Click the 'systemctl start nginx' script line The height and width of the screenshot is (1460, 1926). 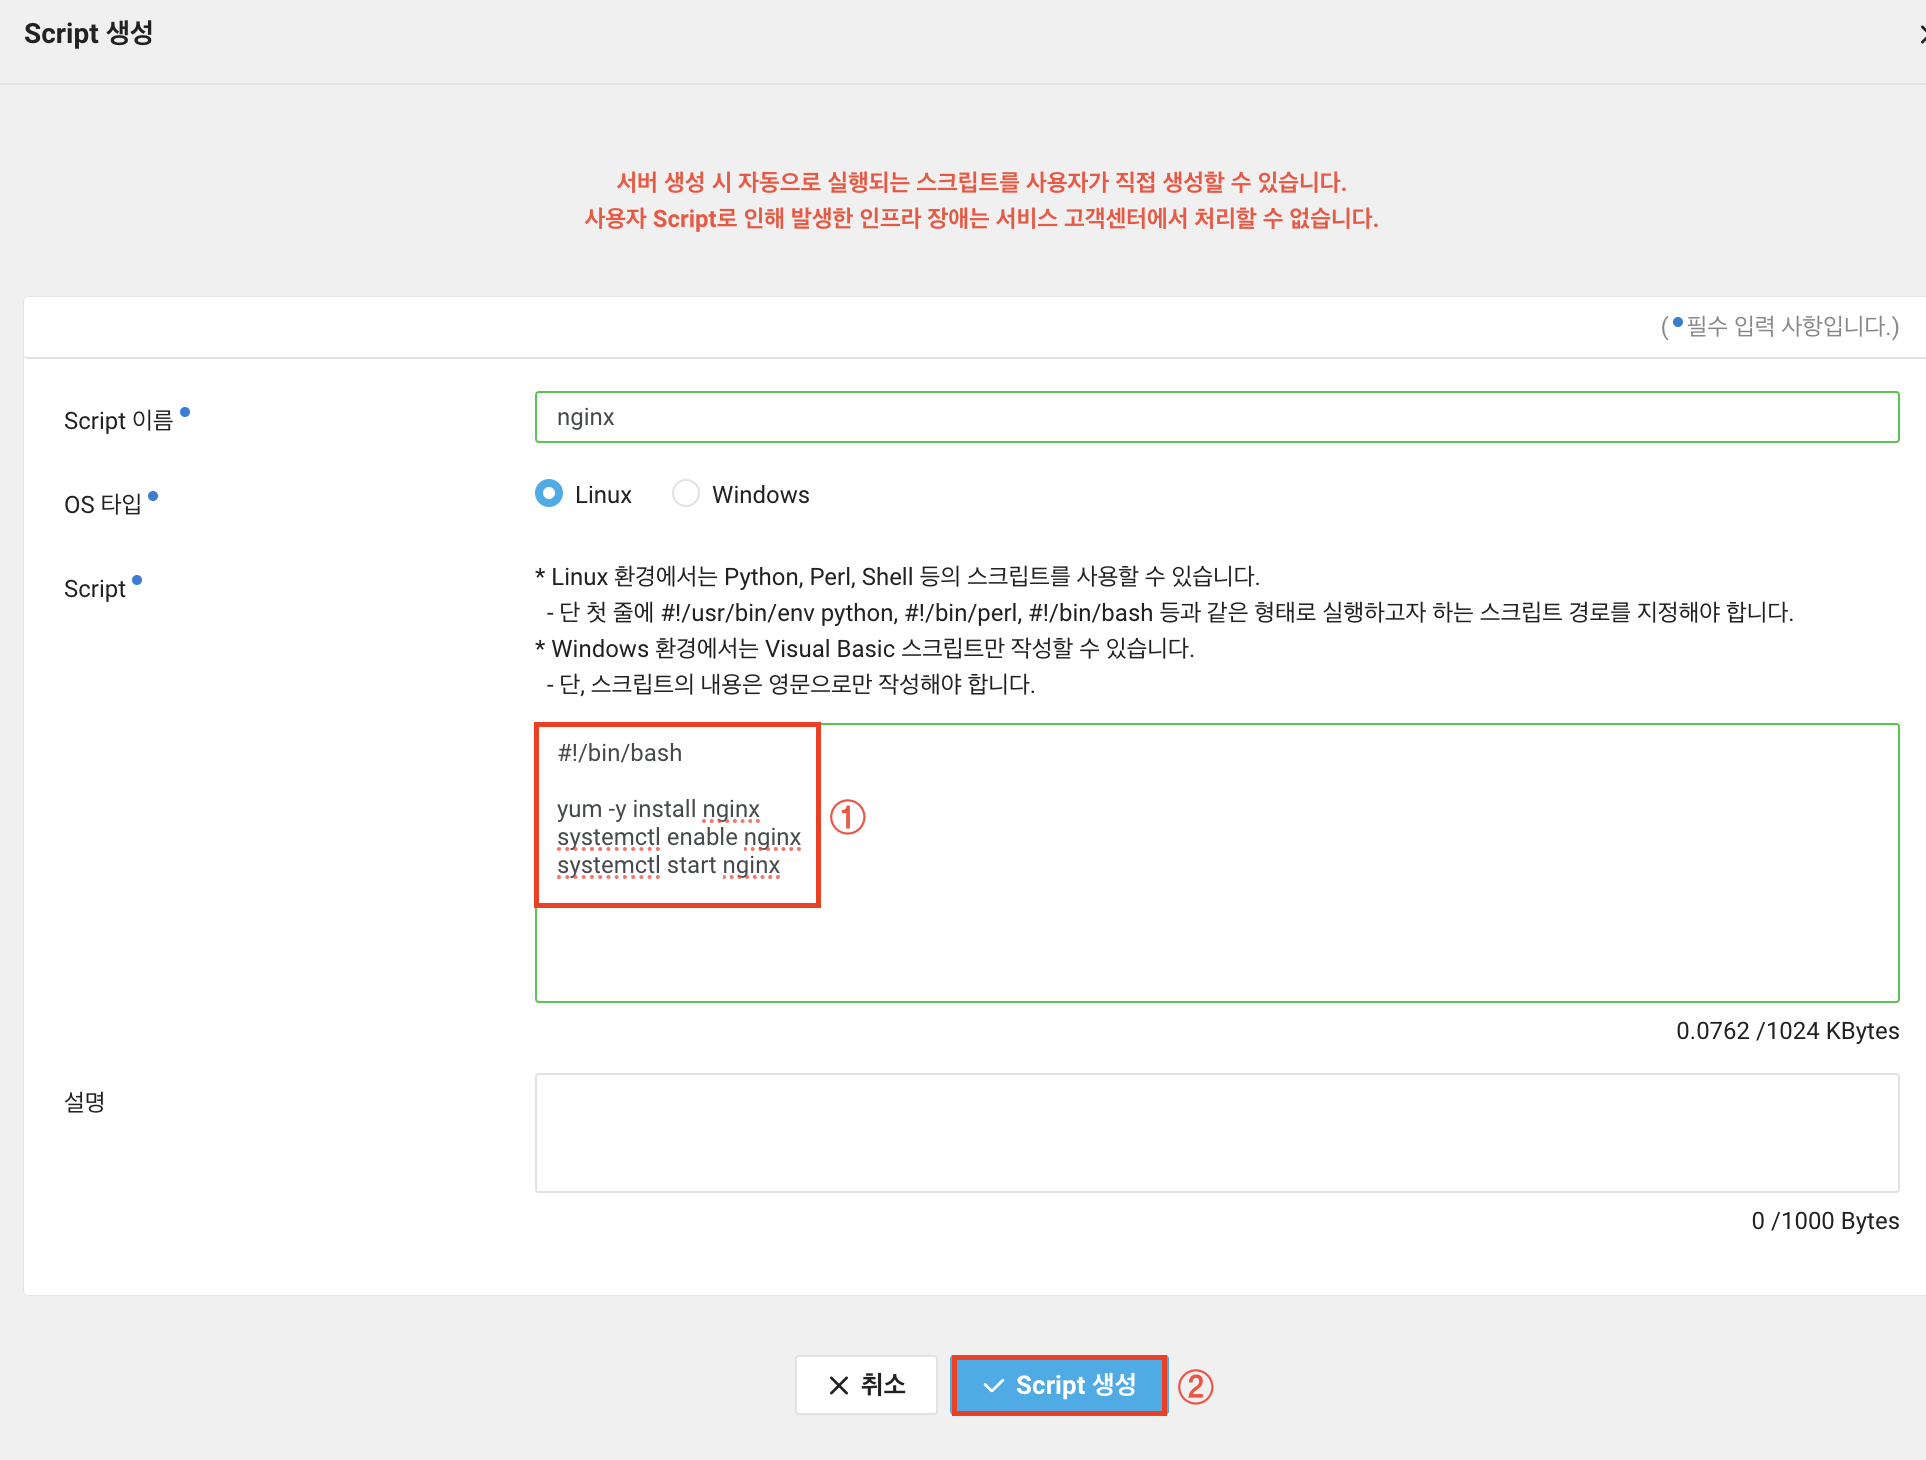click(668, 865)
